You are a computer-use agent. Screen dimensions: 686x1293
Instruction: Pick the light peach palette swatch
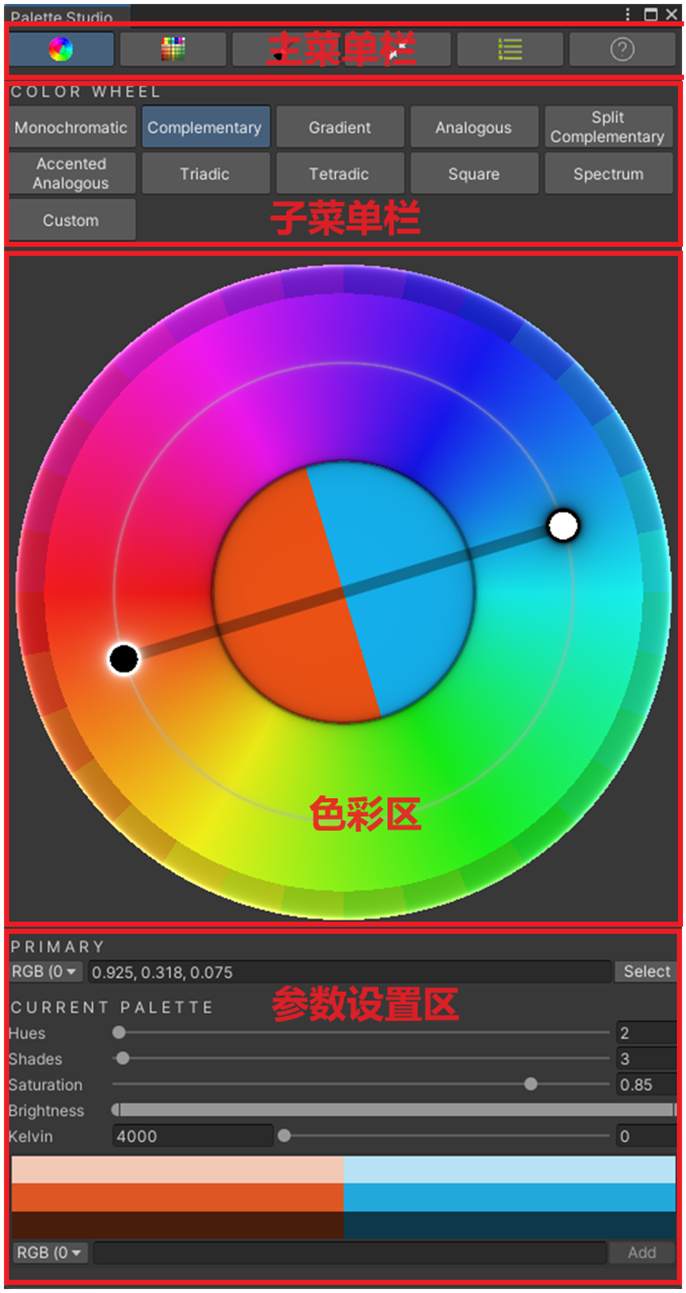click(177, 1170)
